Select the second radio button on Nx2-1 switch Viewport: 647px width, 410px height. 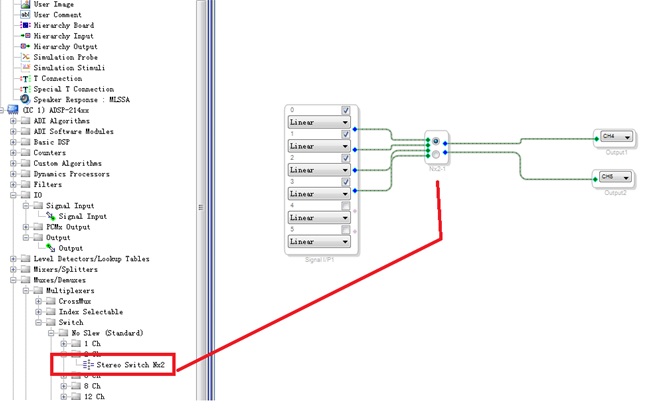tap(436, 155)
